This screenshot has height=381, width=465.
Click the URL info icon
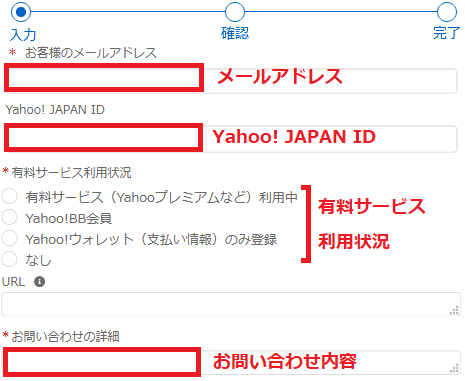(x=39, y=282)
